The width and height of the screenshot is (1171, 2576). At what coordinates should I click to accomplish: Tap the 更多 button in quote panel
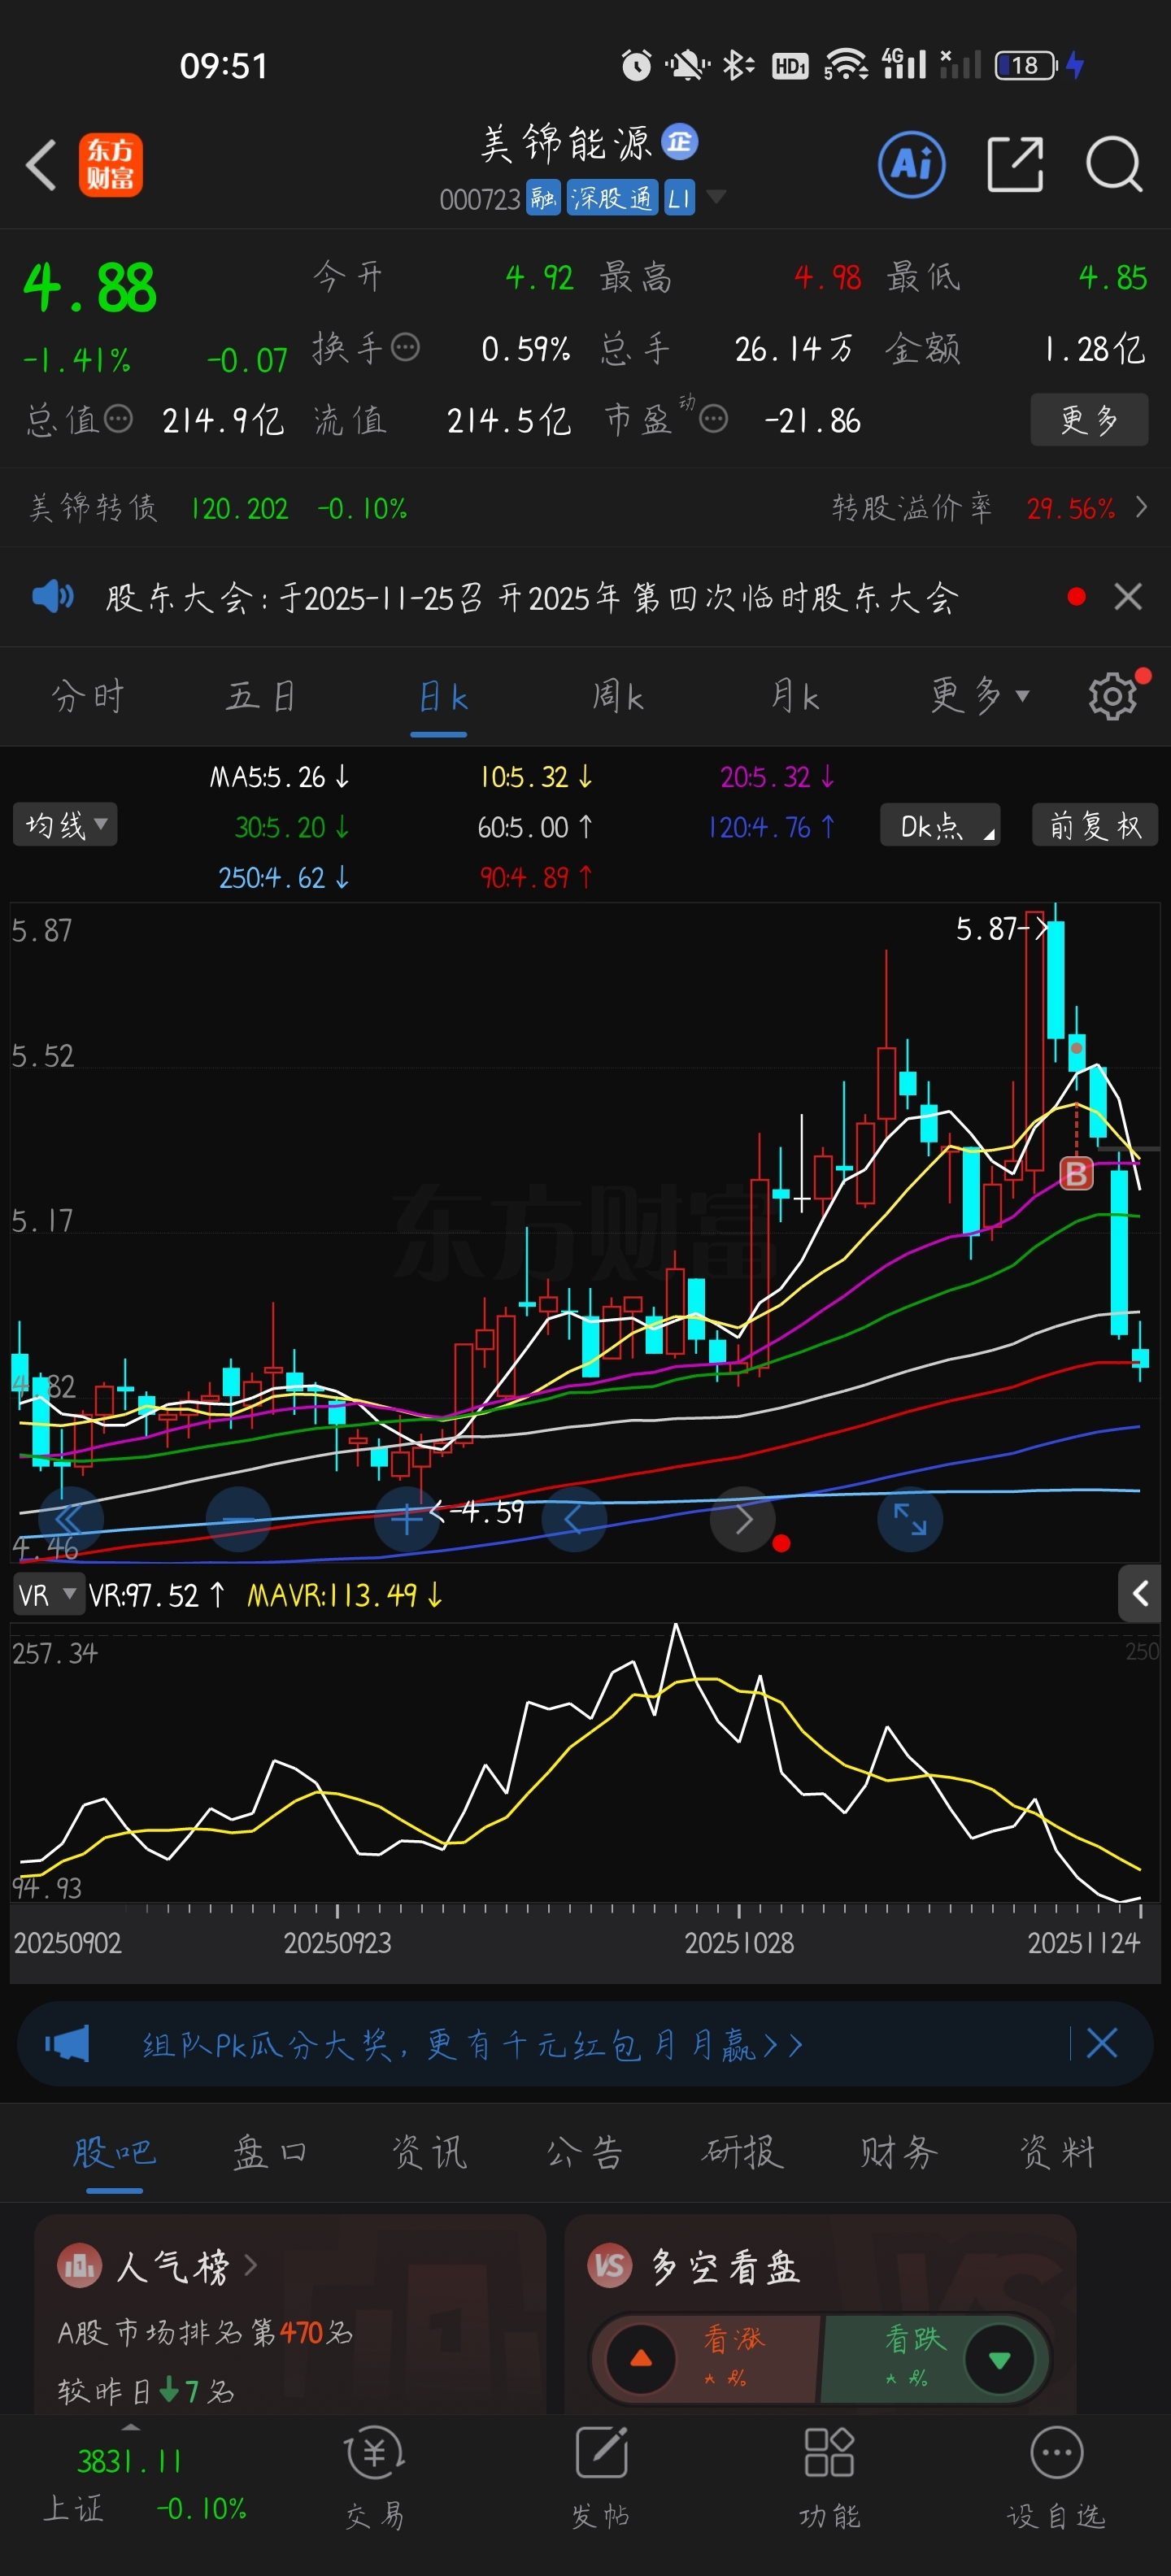1089,419
